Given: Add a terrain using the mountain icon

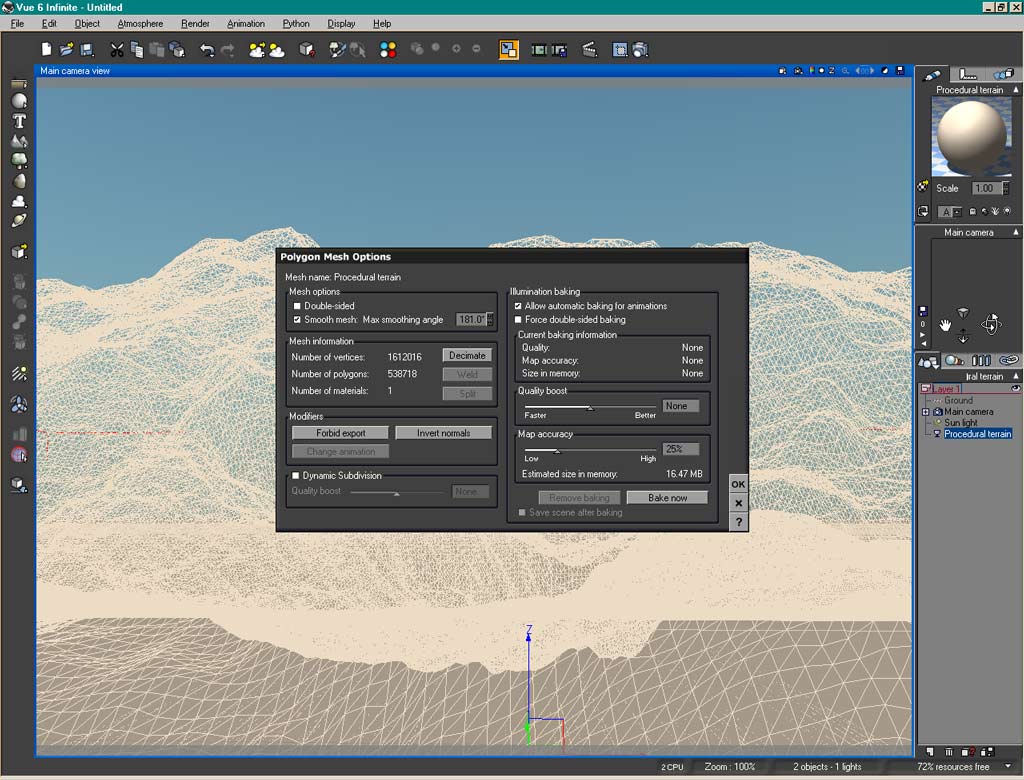Looking at the screenshot, I should click(18, 141).
